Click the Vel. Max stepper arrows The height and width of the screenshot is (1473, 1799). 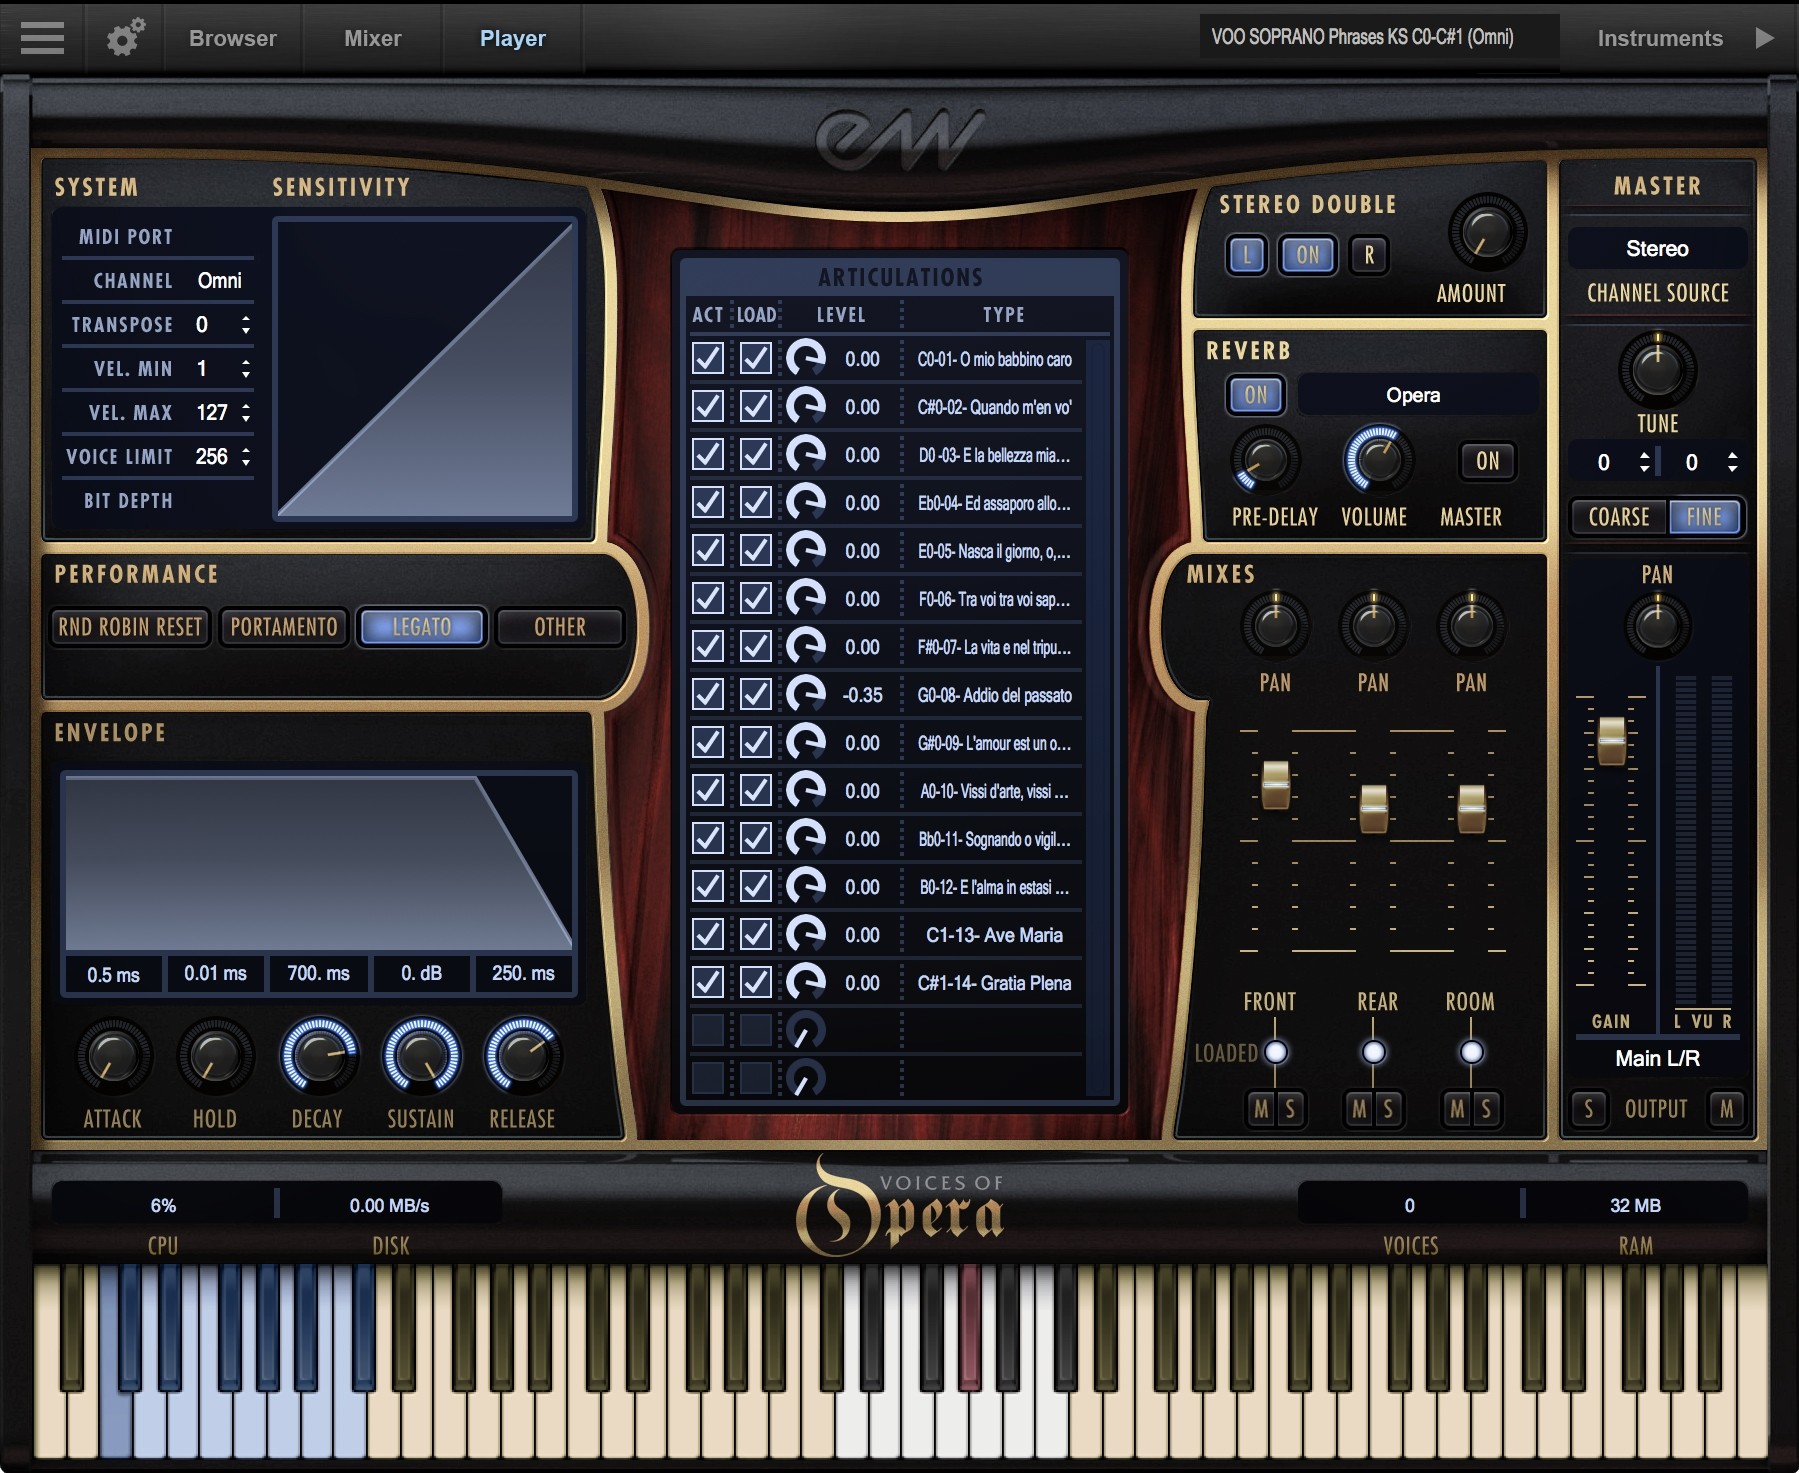[246, 412]
